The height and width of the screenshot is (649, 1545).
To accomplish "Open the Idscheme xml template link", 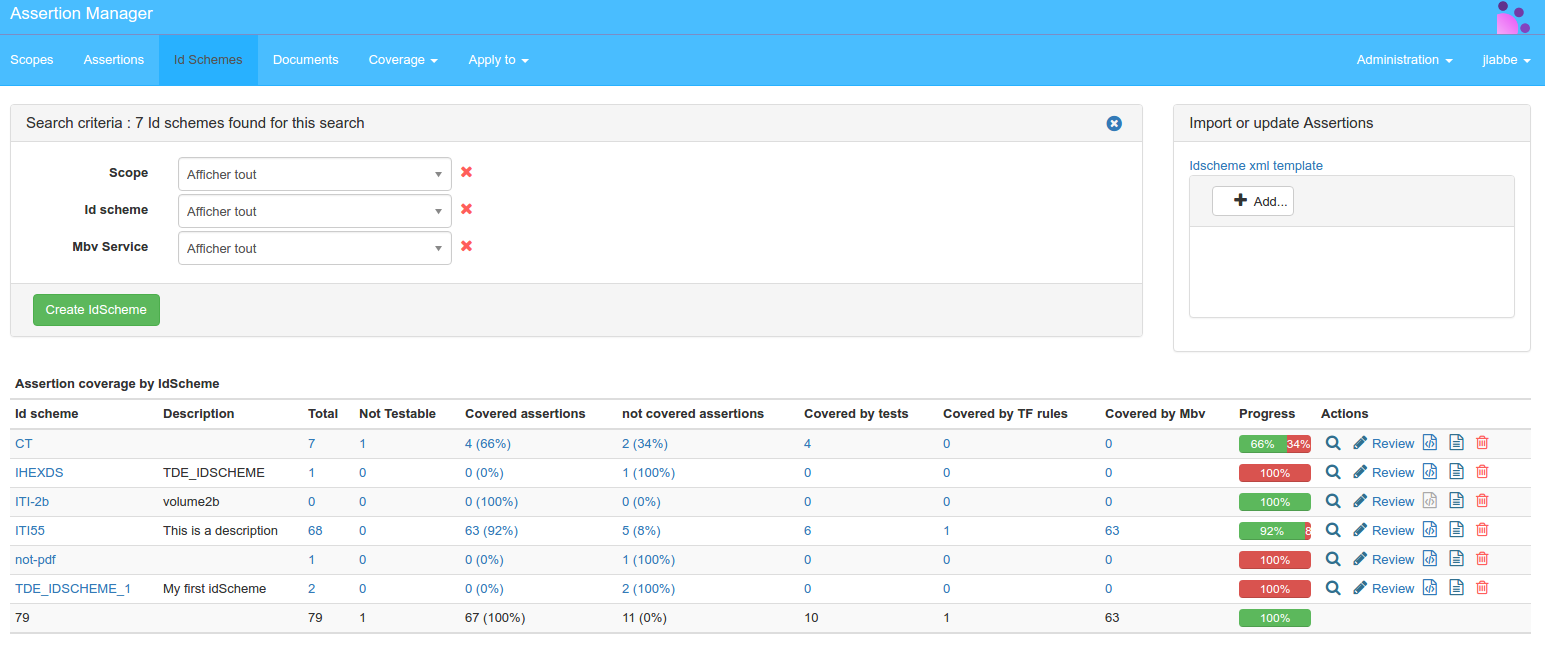I will tap(1255, 166).
